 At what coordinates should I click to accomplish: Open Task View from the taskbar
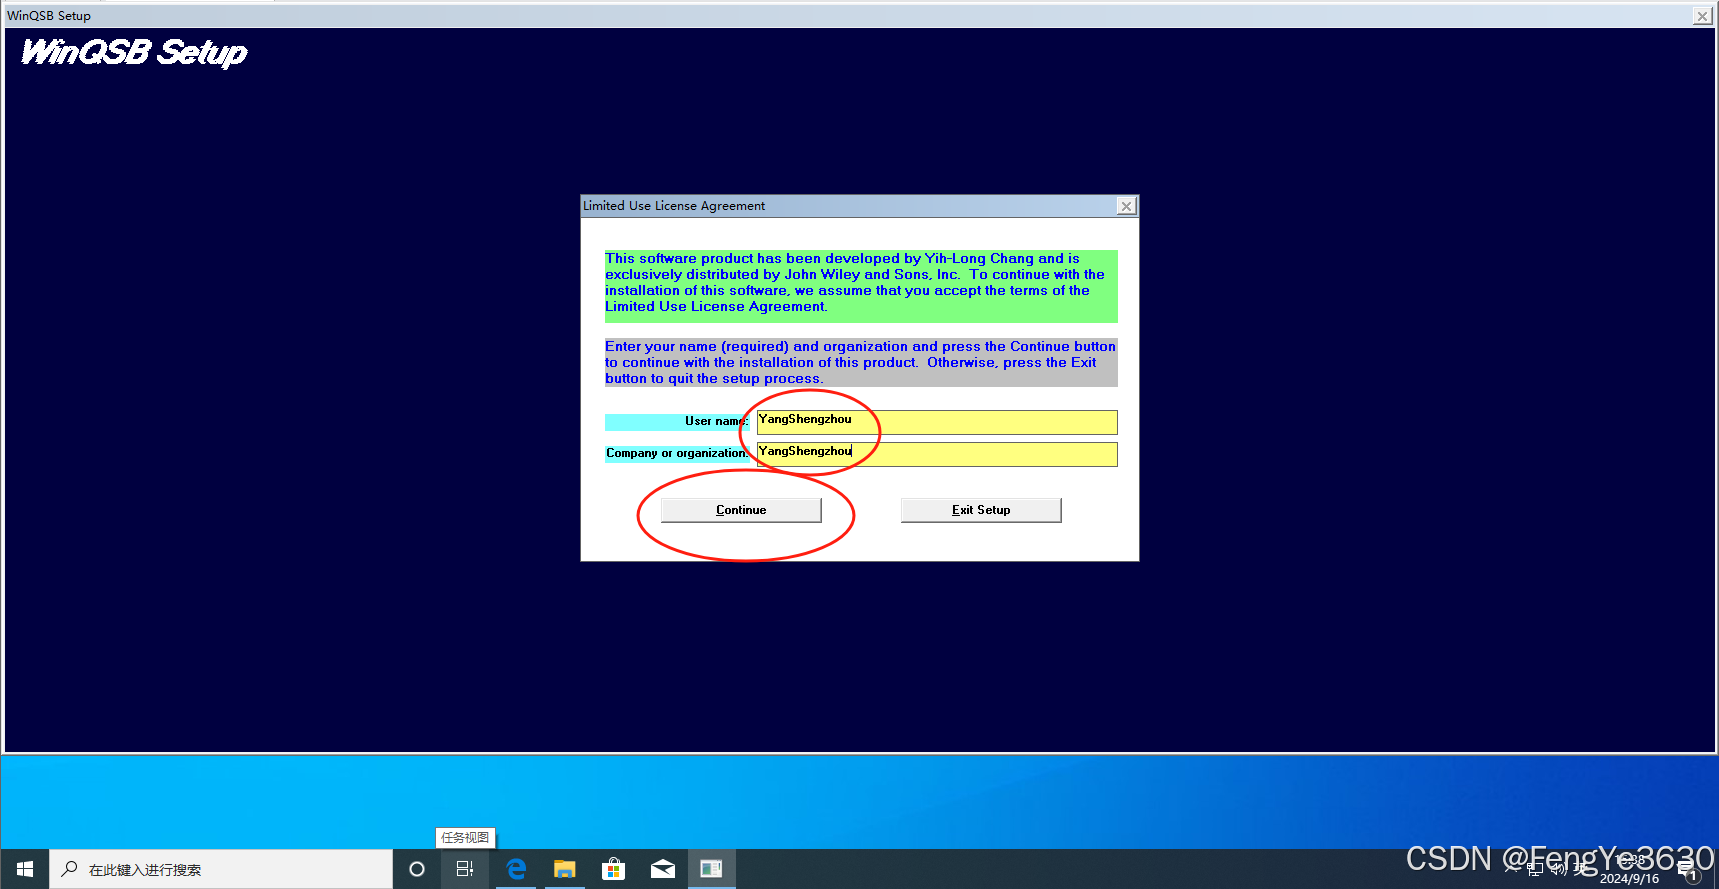(465, 869)
